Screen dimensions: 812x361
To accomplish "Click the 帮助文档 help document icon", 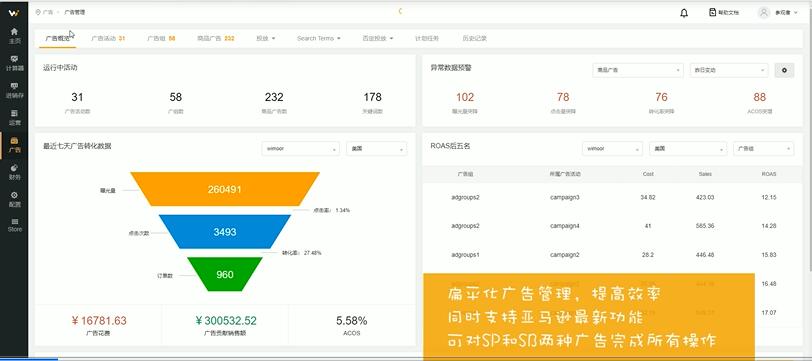I will pyautogui.click(x=712, y=12).
